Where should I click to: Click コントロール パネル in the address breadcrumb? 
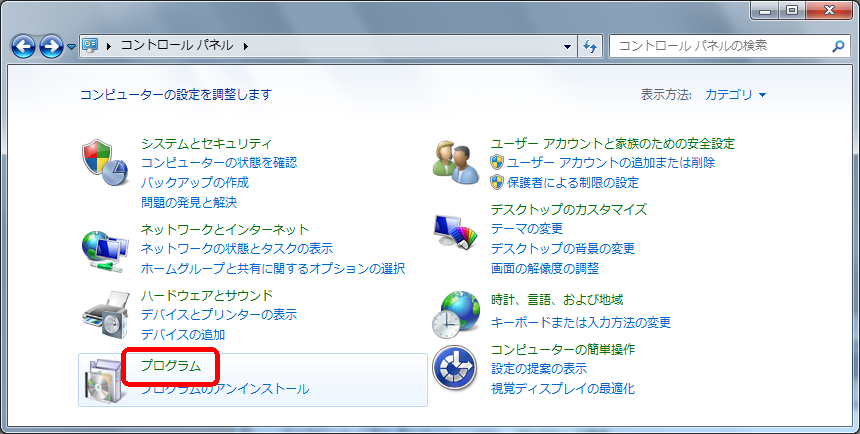[x=177, y=46]
